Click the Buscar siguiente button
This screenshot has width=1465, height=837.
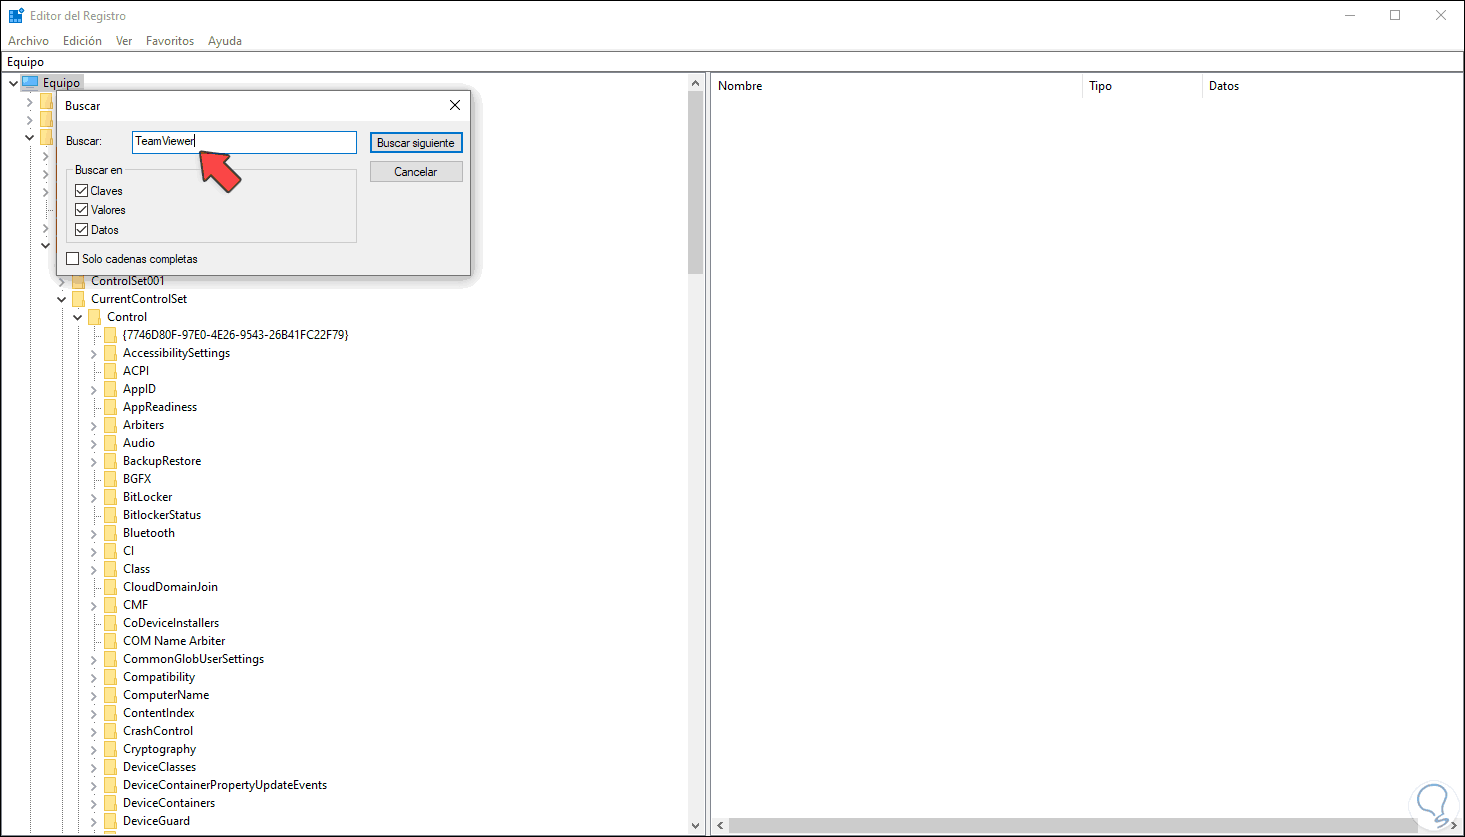[x=416, y=143]
